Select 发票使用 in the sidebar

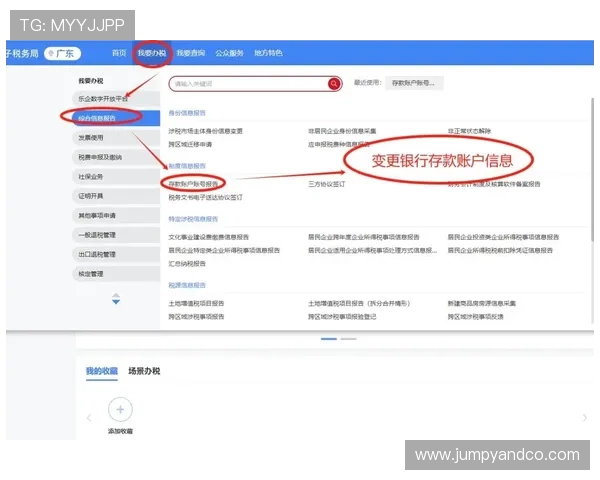pos(116,137)
